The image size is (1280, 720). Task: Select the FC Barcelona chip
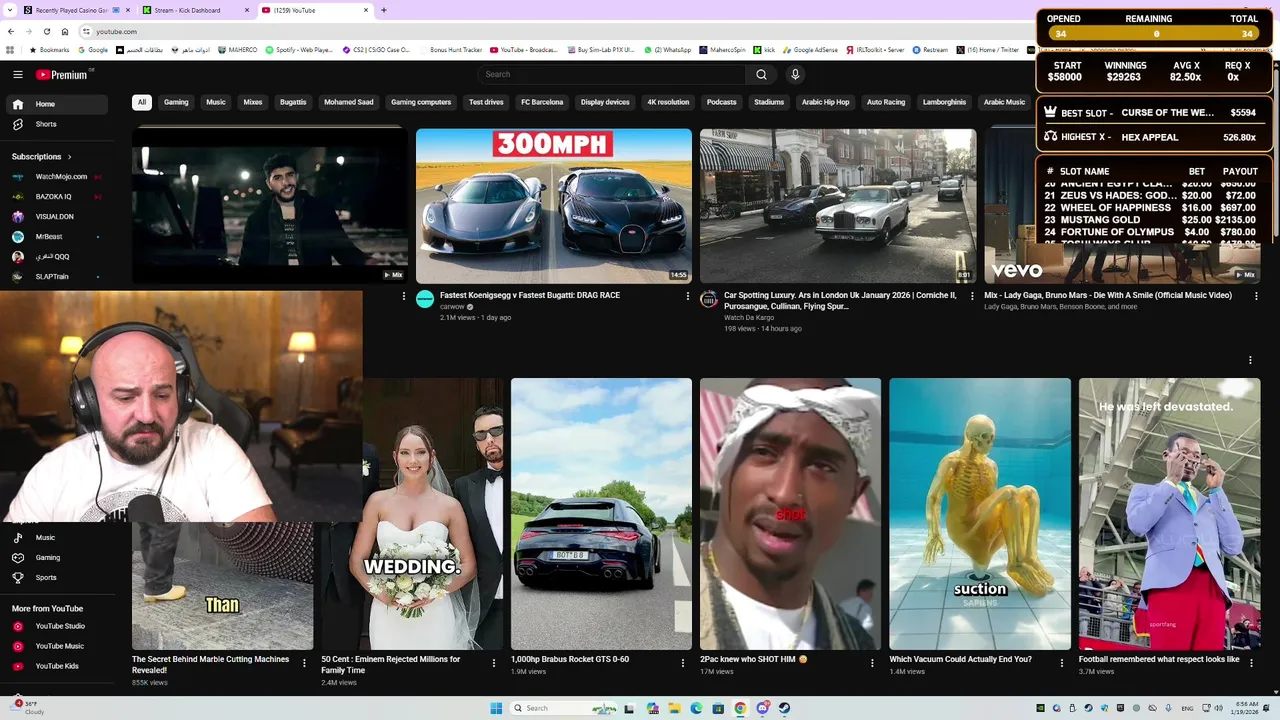[542, 102]
